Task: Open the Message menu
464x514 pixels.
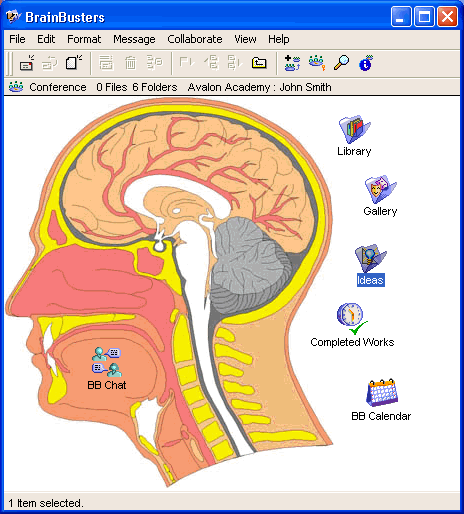Action: click(x=134, y=39)
